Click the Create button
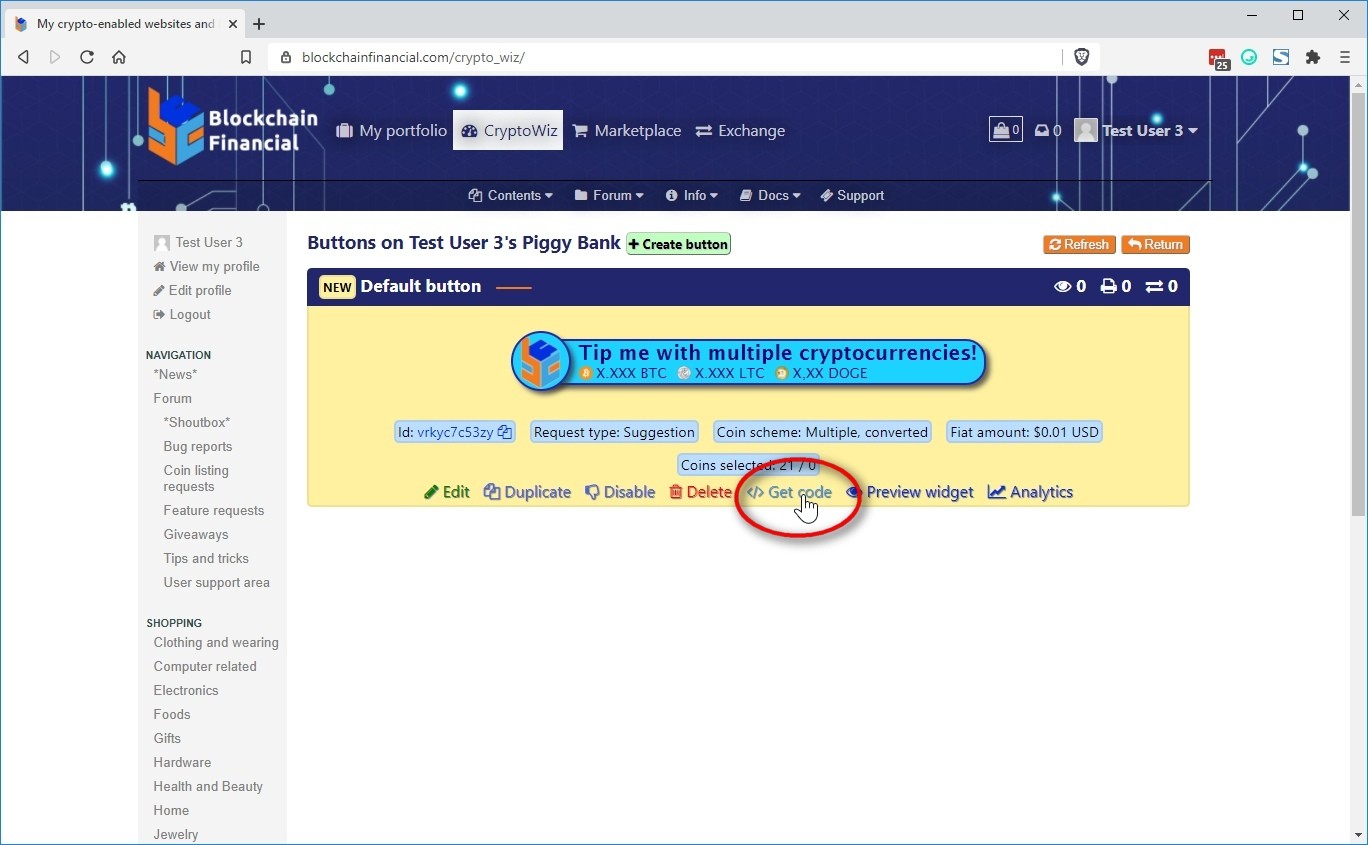This screenshot has height=845, width=1368. [678, 244]
